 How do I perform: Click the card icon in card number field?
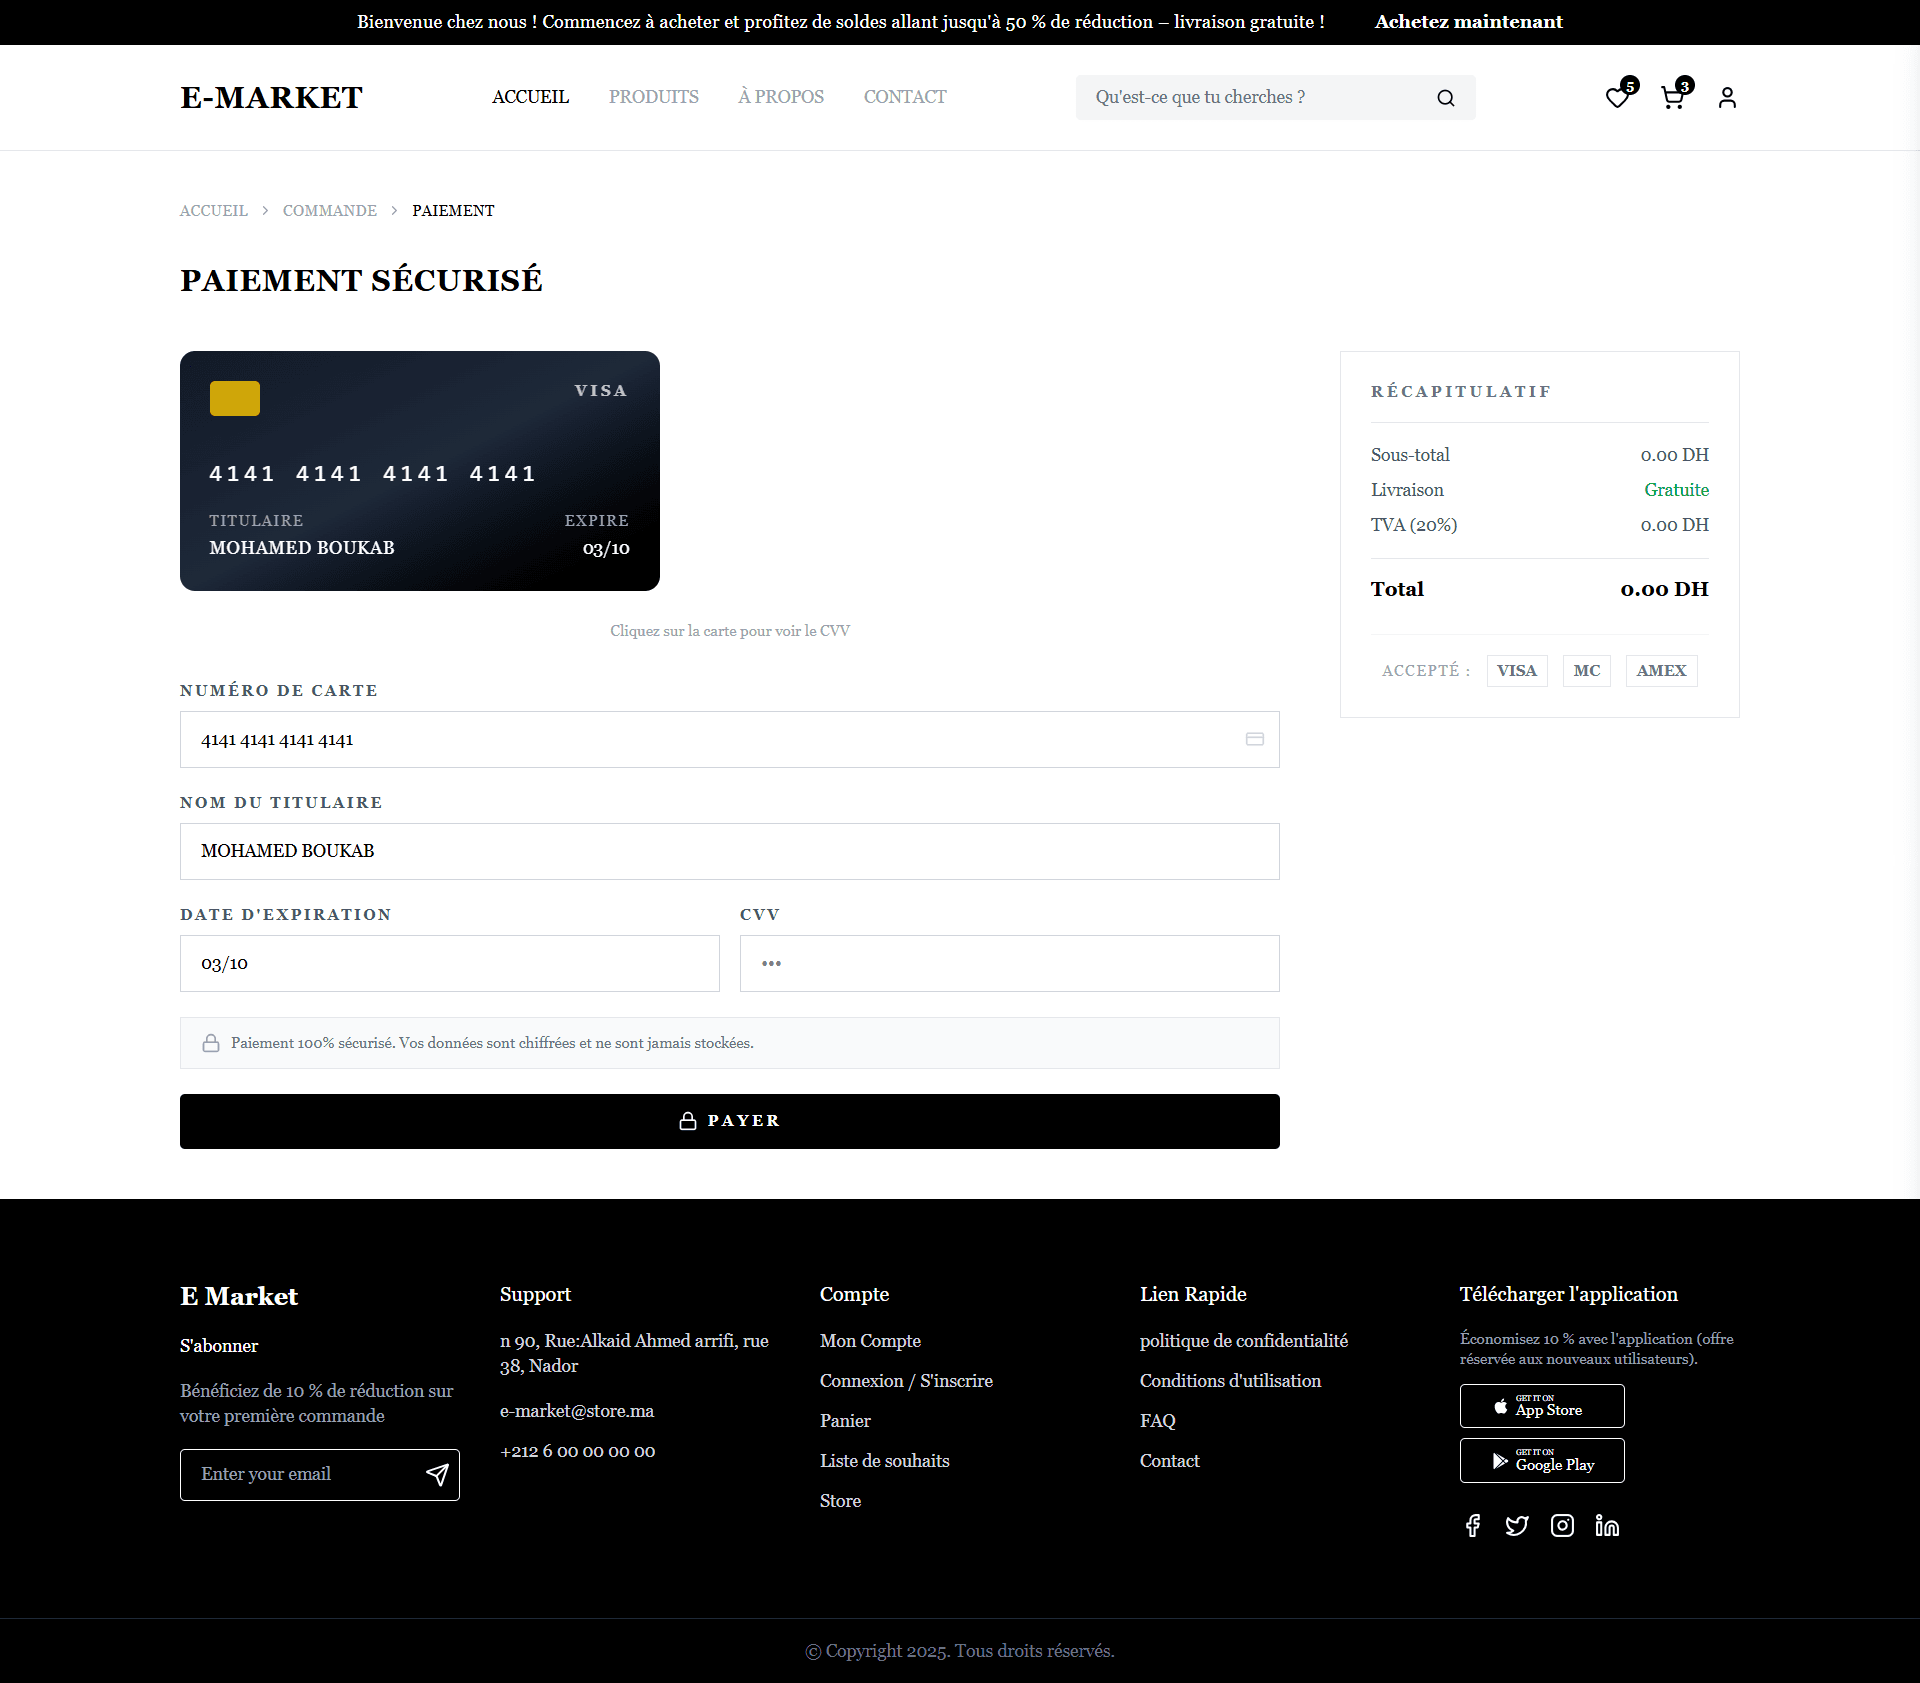tap(1255, 739)
